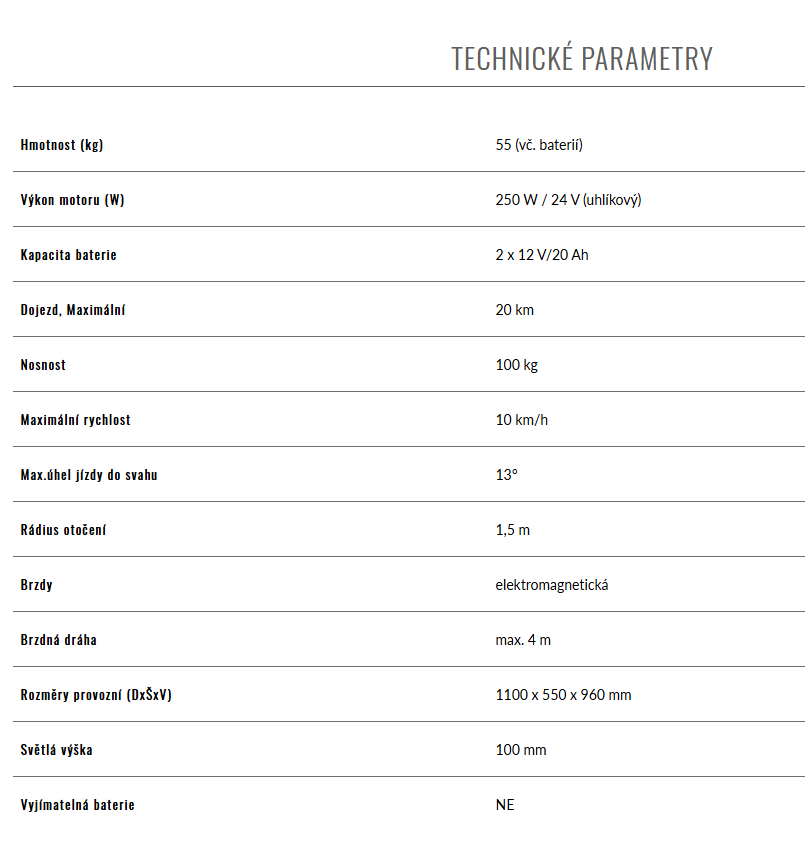Click the TECHNICKÉ PARAMETRY heading
This screenshot has width=805, height=858.
click(582, 59)
